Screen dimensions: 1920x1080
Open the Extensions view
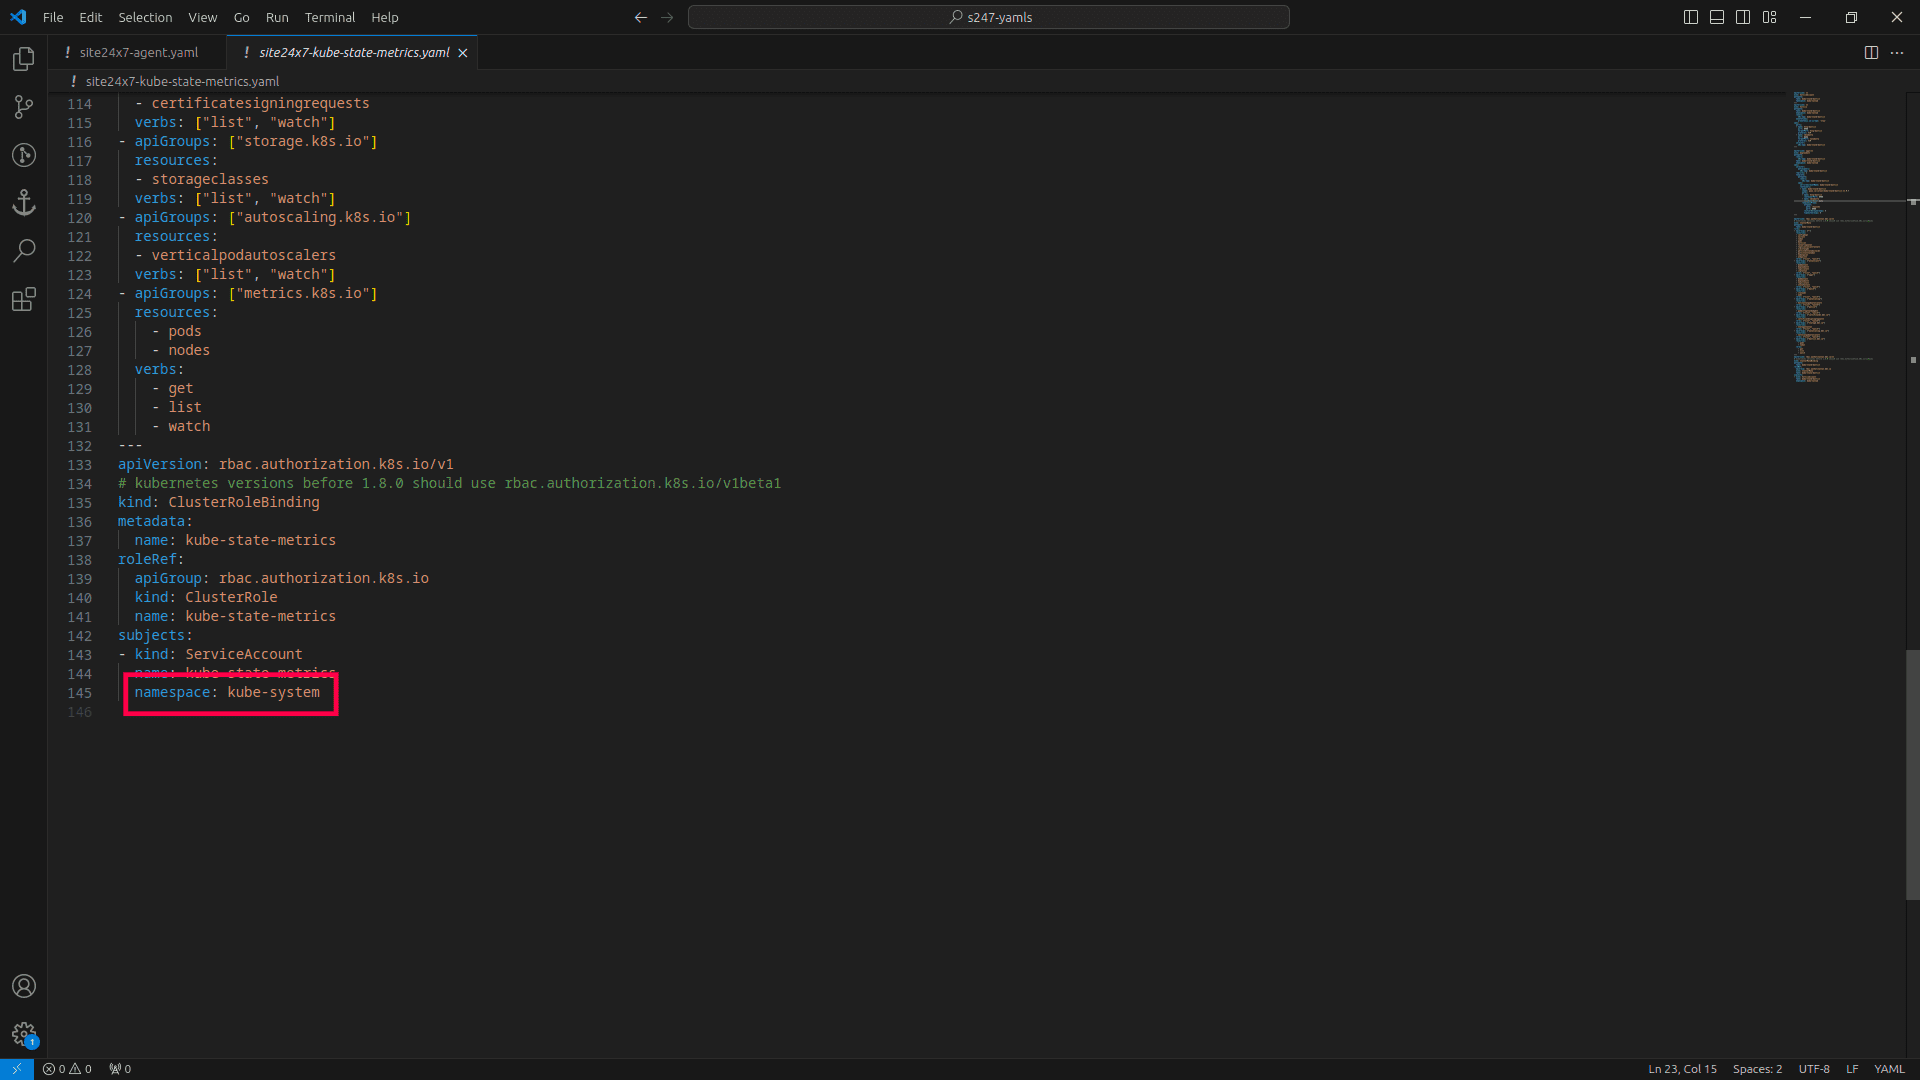coord(24,299)
